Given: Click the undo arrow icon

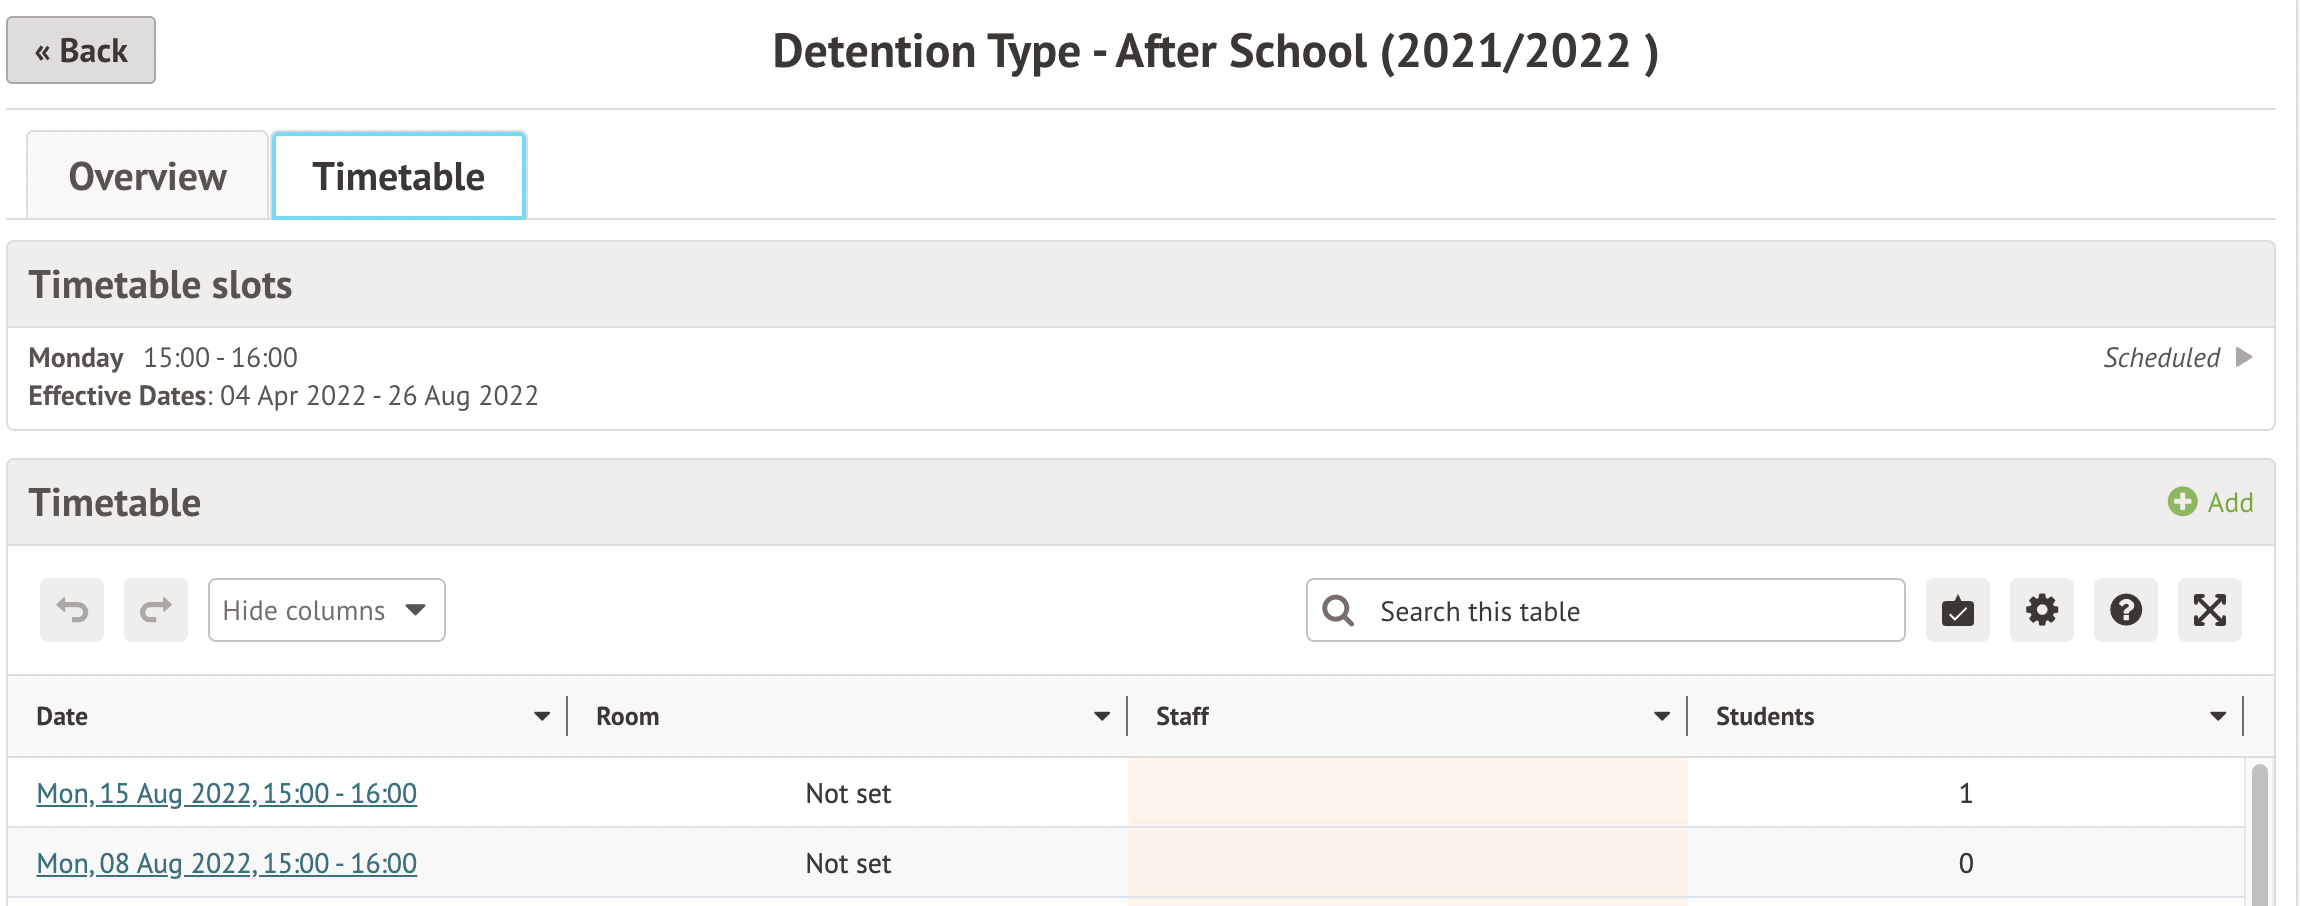Looking at the screenshot, I should pyautogui.click(x=72, y=610).
